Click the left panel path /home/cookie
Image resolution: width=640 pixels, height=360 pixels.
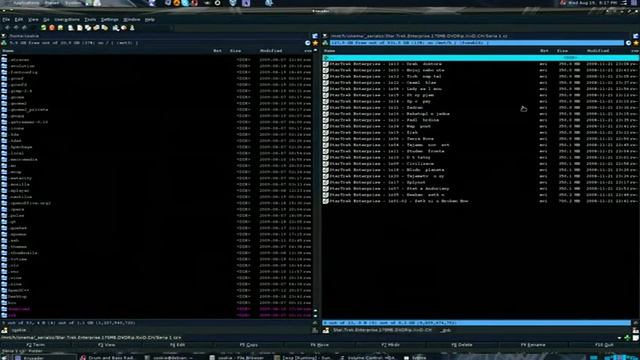24,36
